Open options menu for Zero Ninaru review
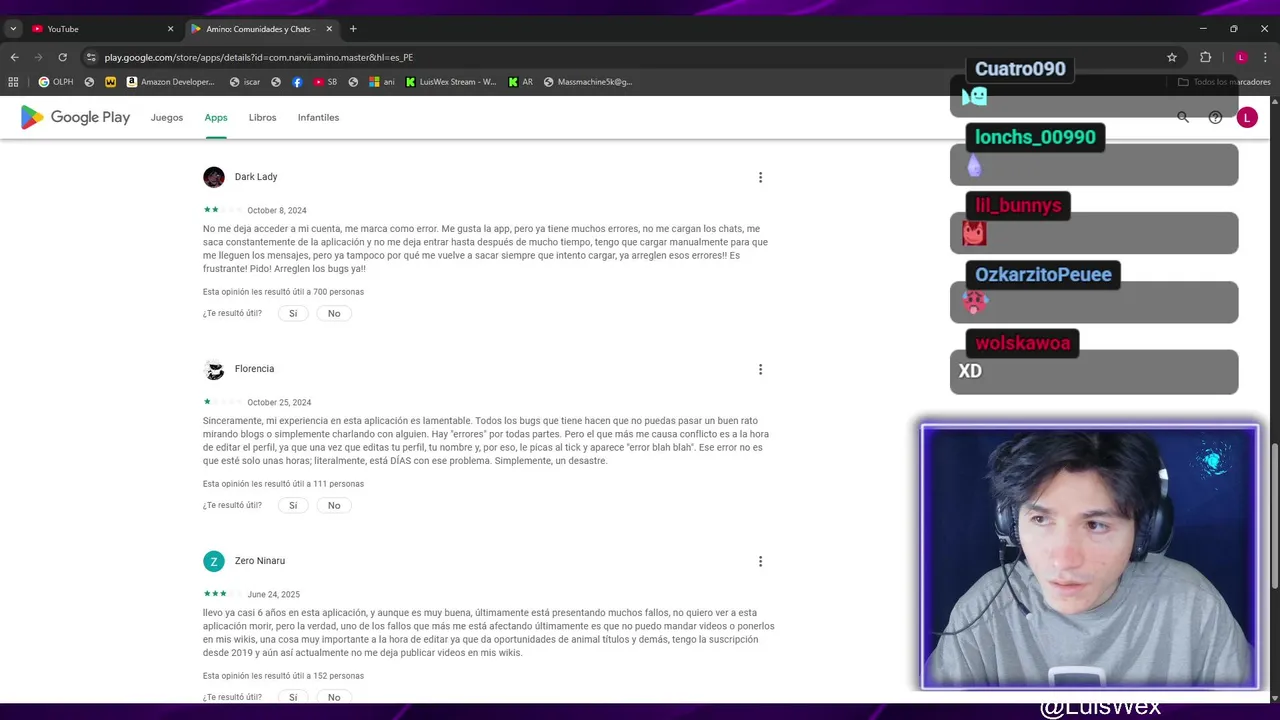 point(760,561)
